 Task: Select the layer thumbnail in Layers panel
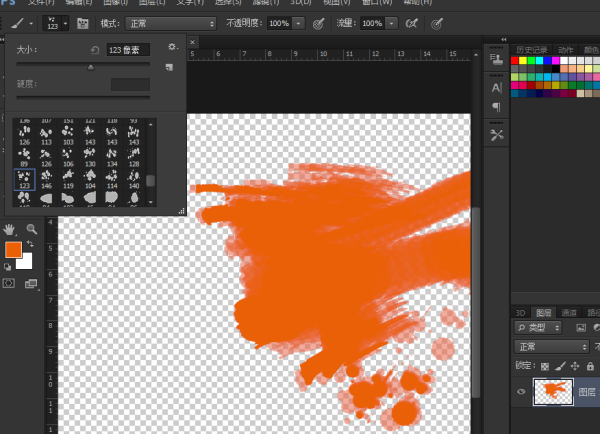(x=553, y=392)
